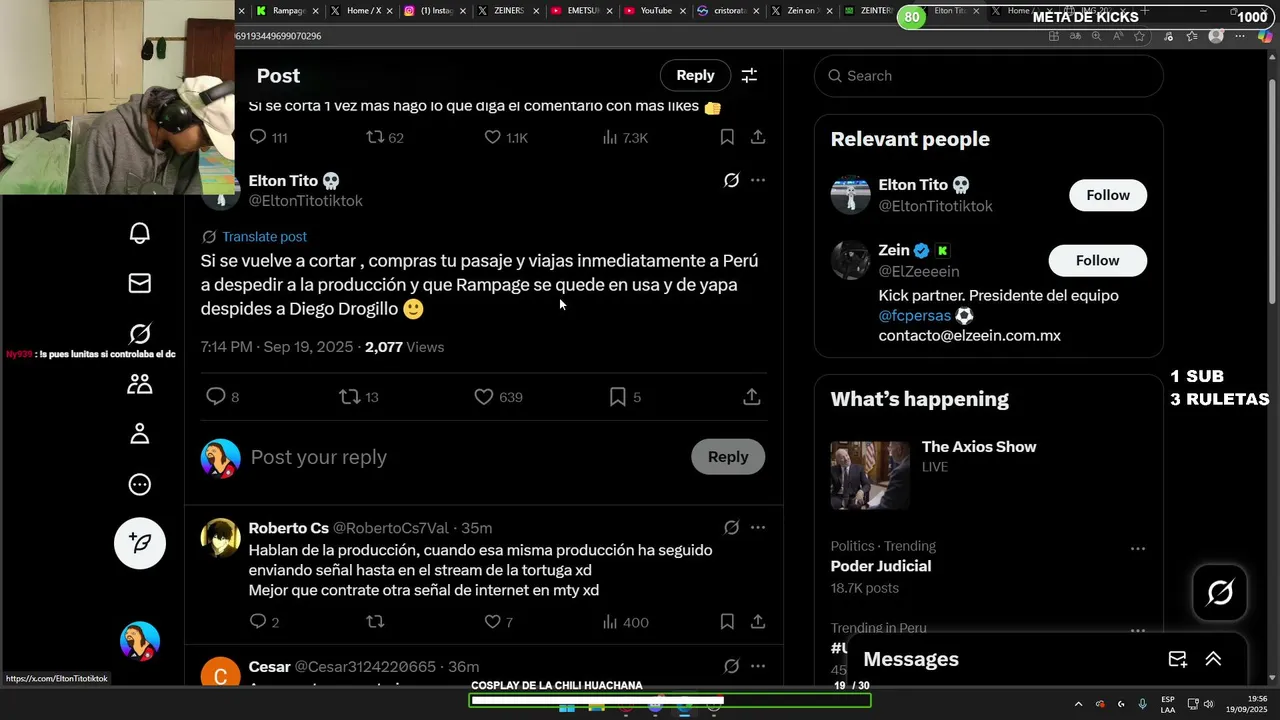Bookmark the Roberto Cs reply
The image size is (1280, 720).
click(x=727, y=622)
